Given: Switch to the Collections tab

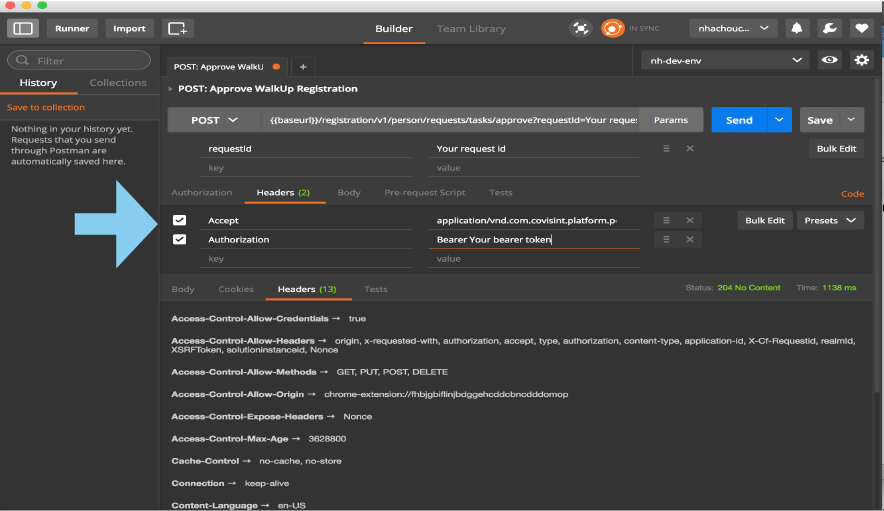Looking at the screenshot, I should 118,83.
